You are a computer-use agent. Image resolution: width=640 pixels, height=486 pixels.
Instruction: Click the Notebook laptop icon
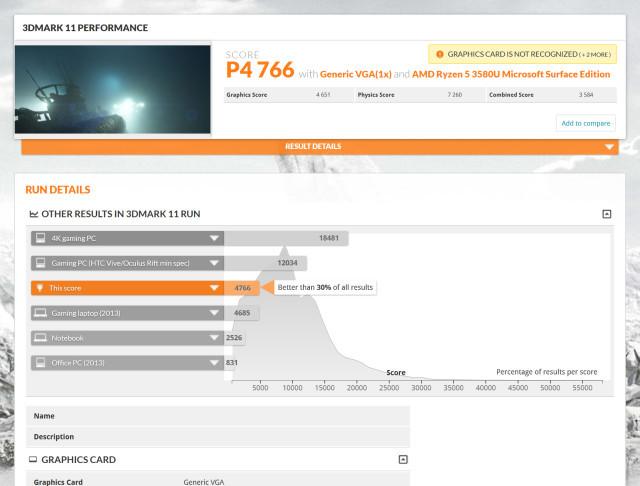[x=40, y=338]
